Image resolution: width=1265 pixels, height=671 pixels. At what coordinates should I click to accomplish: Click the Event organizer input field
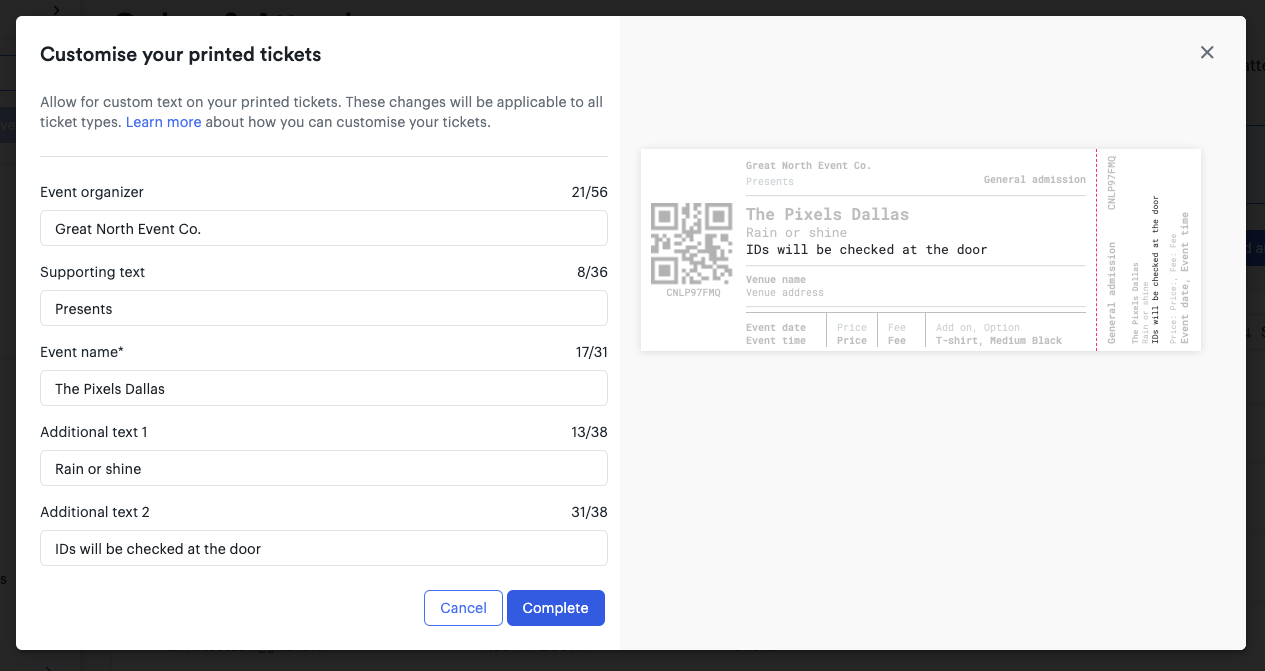[323, 228]
